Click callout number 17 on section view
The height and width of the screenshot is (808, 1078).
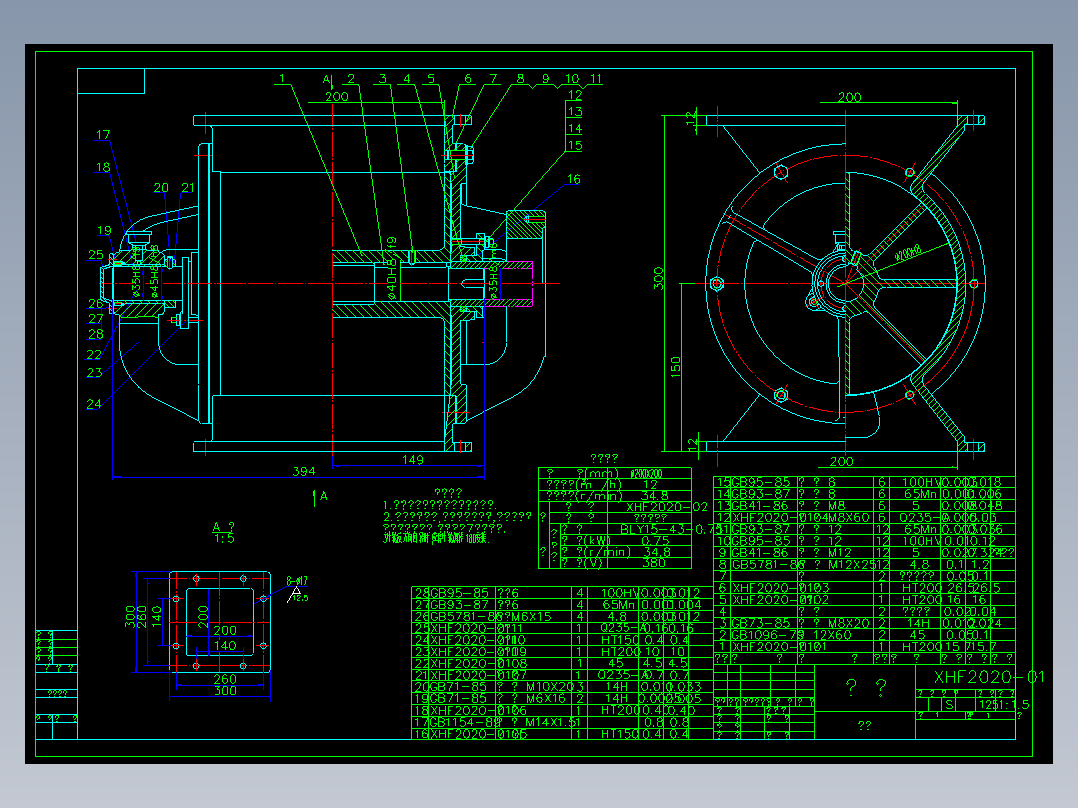point(103,135)
